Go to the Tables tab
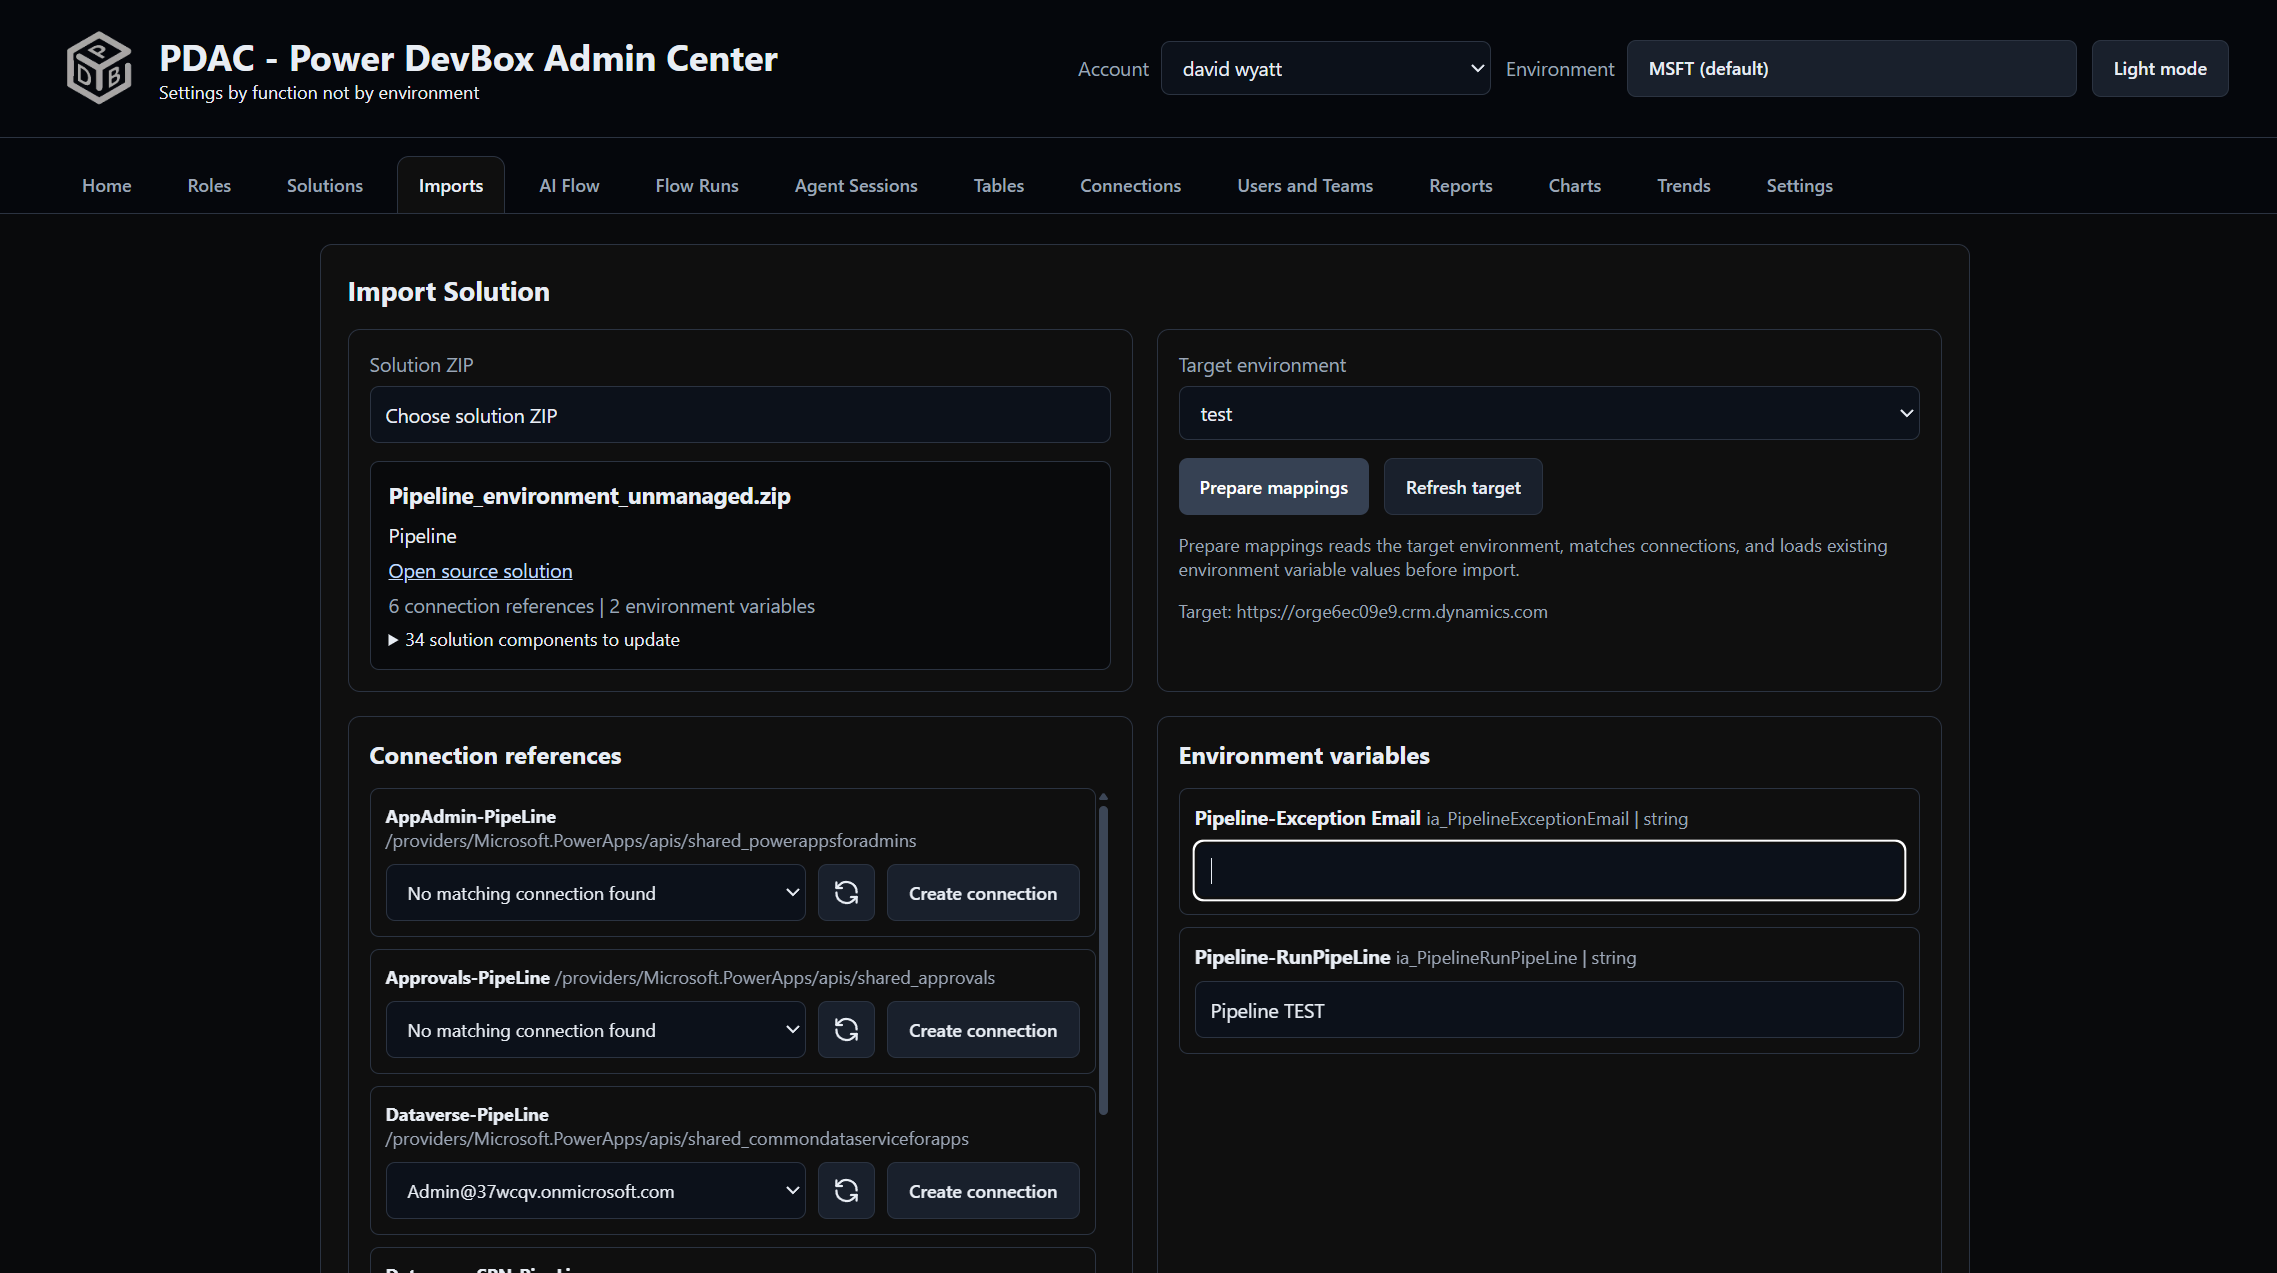Image resolution: width=2277 pixels, height=1273 pixels. [x=999, y=185]
